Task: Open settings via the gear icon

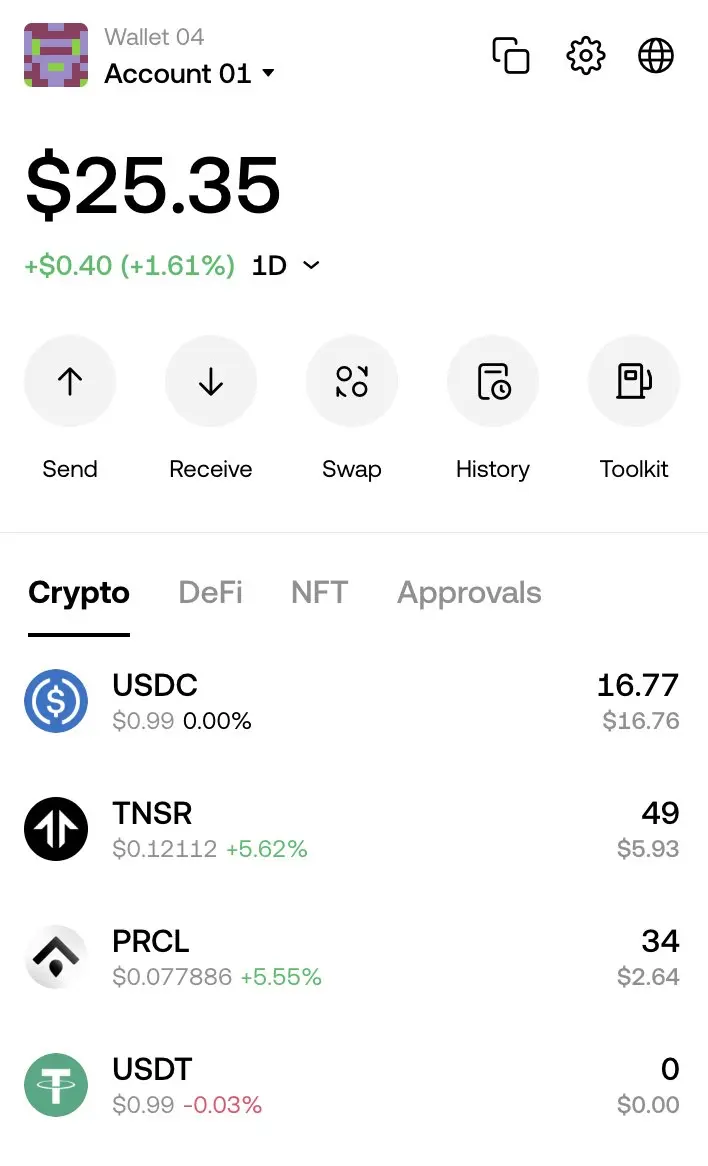Action: 586,56
